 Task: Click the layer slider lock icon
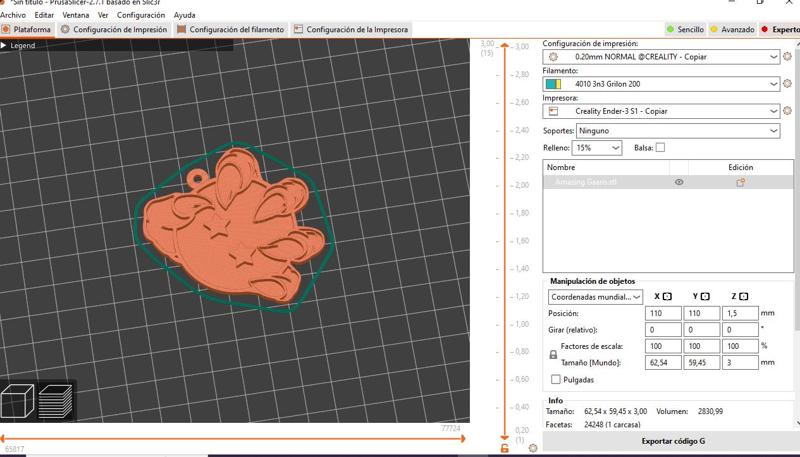504,448
